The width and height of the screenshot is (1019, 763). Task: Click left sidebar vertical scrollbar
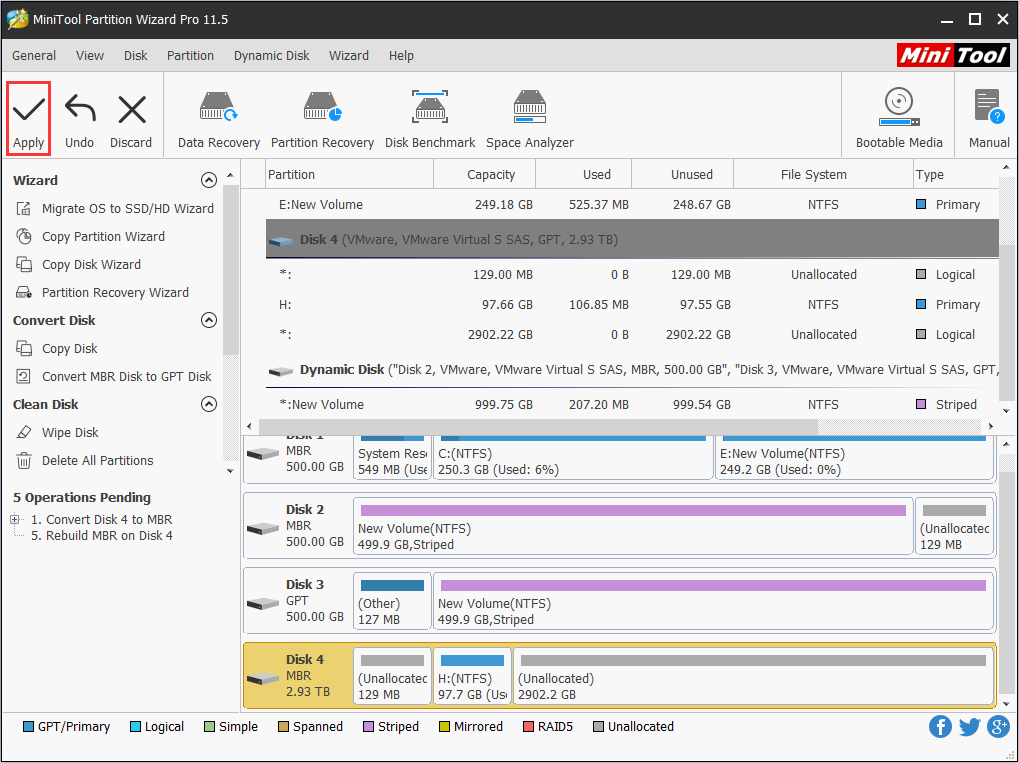[231, 270]
